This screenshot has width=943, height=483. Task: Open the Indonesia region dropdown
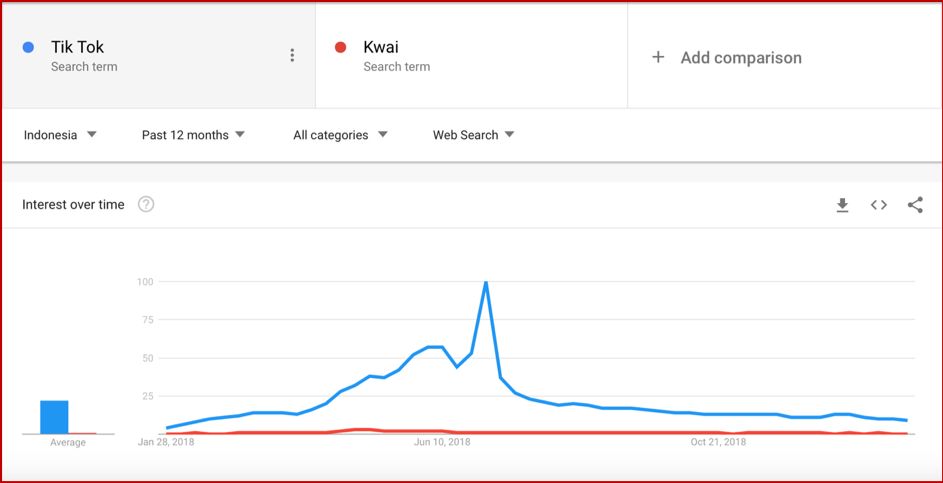click(60, 135)
